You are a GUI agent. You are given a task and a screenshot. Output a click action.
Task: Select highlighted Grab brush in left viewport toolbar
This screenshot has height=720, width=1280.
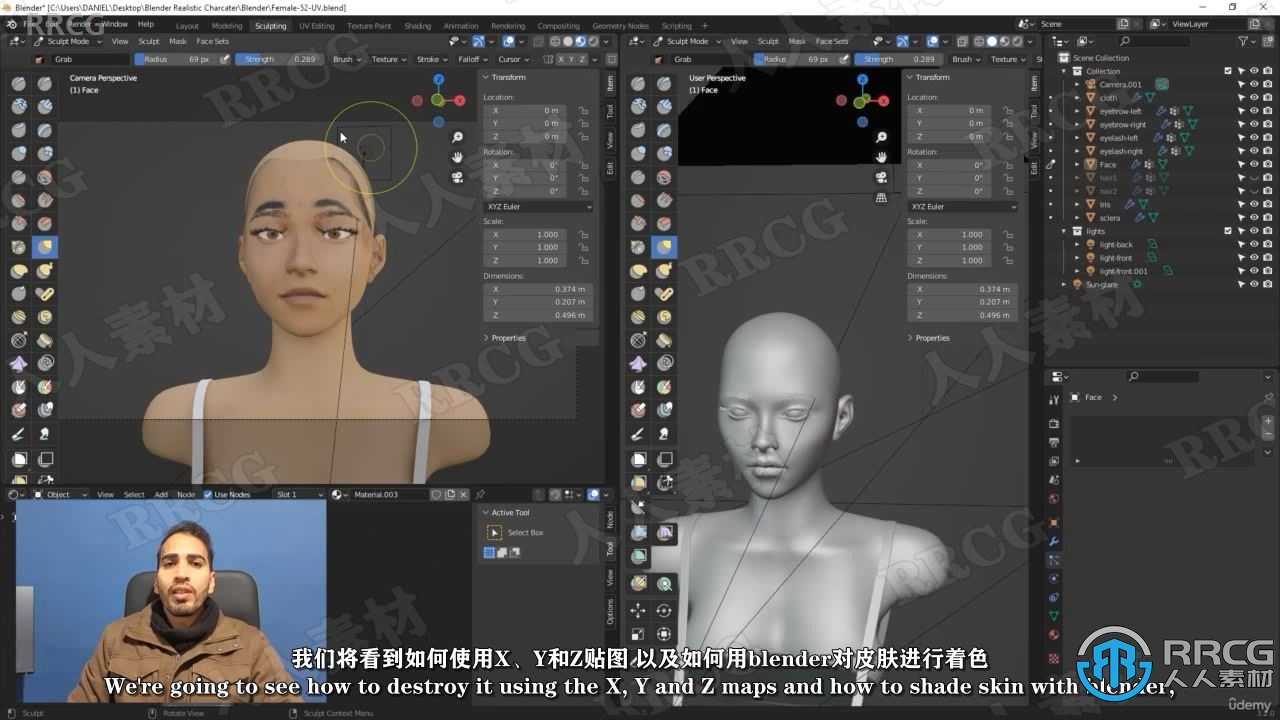point(45,247)
